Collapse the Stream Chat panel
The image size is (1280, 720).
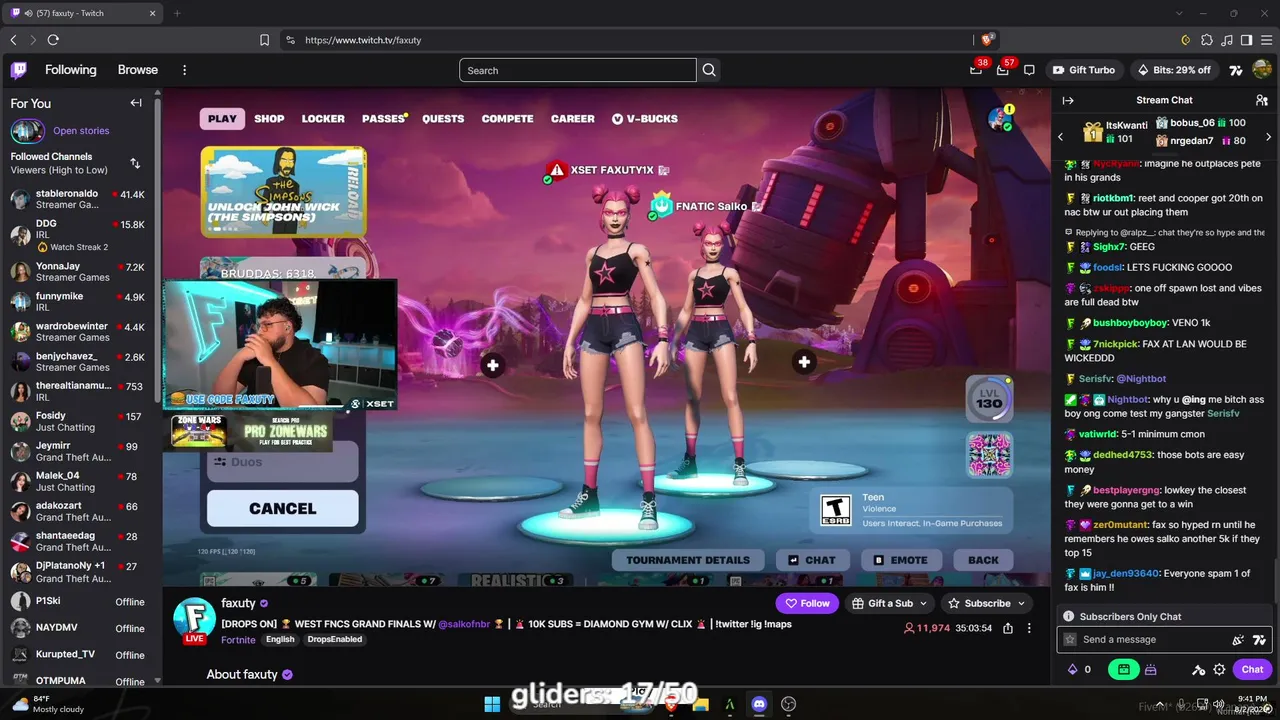[1068, 100]
